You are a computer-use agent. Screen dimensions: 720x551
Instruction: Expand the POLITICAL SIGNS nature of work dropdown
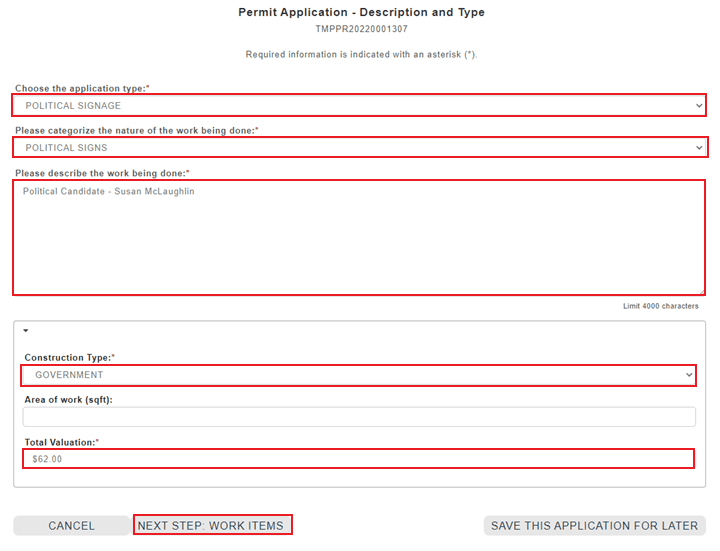point(358,147)
